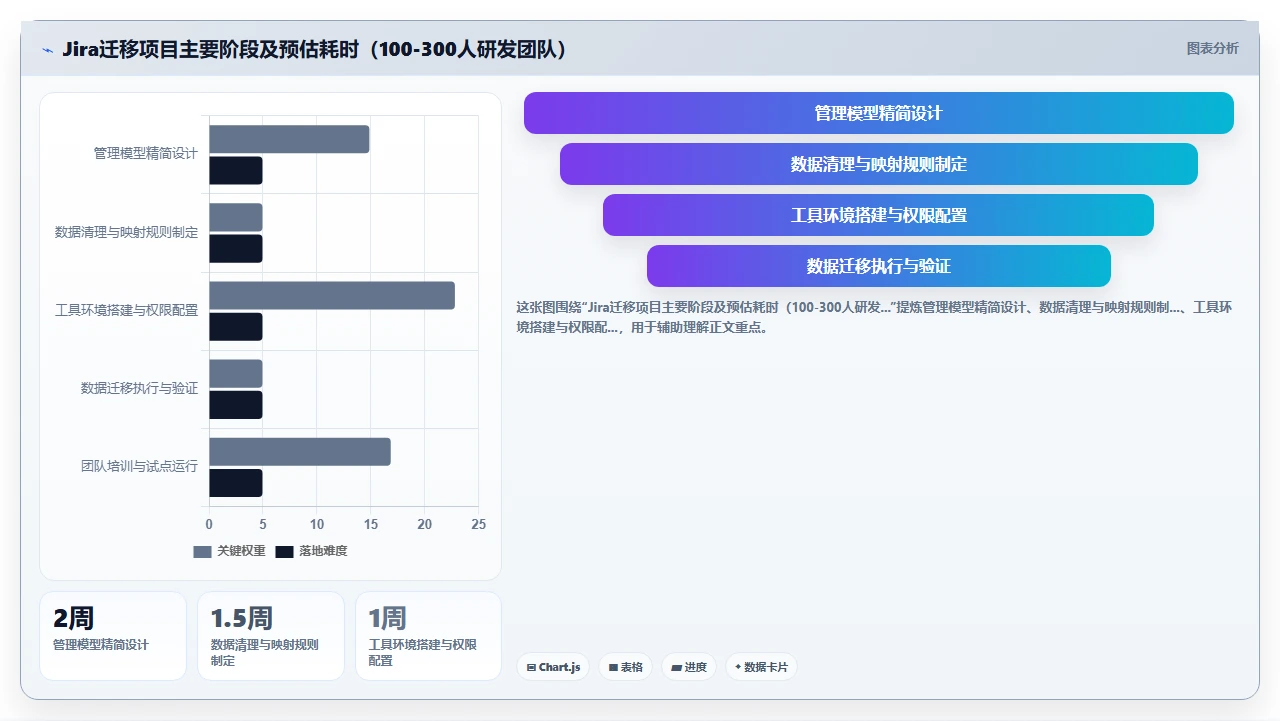
Task: Toggle the 落地难度 legend entry
Action: pyautogui.click(x=311, y=551)
